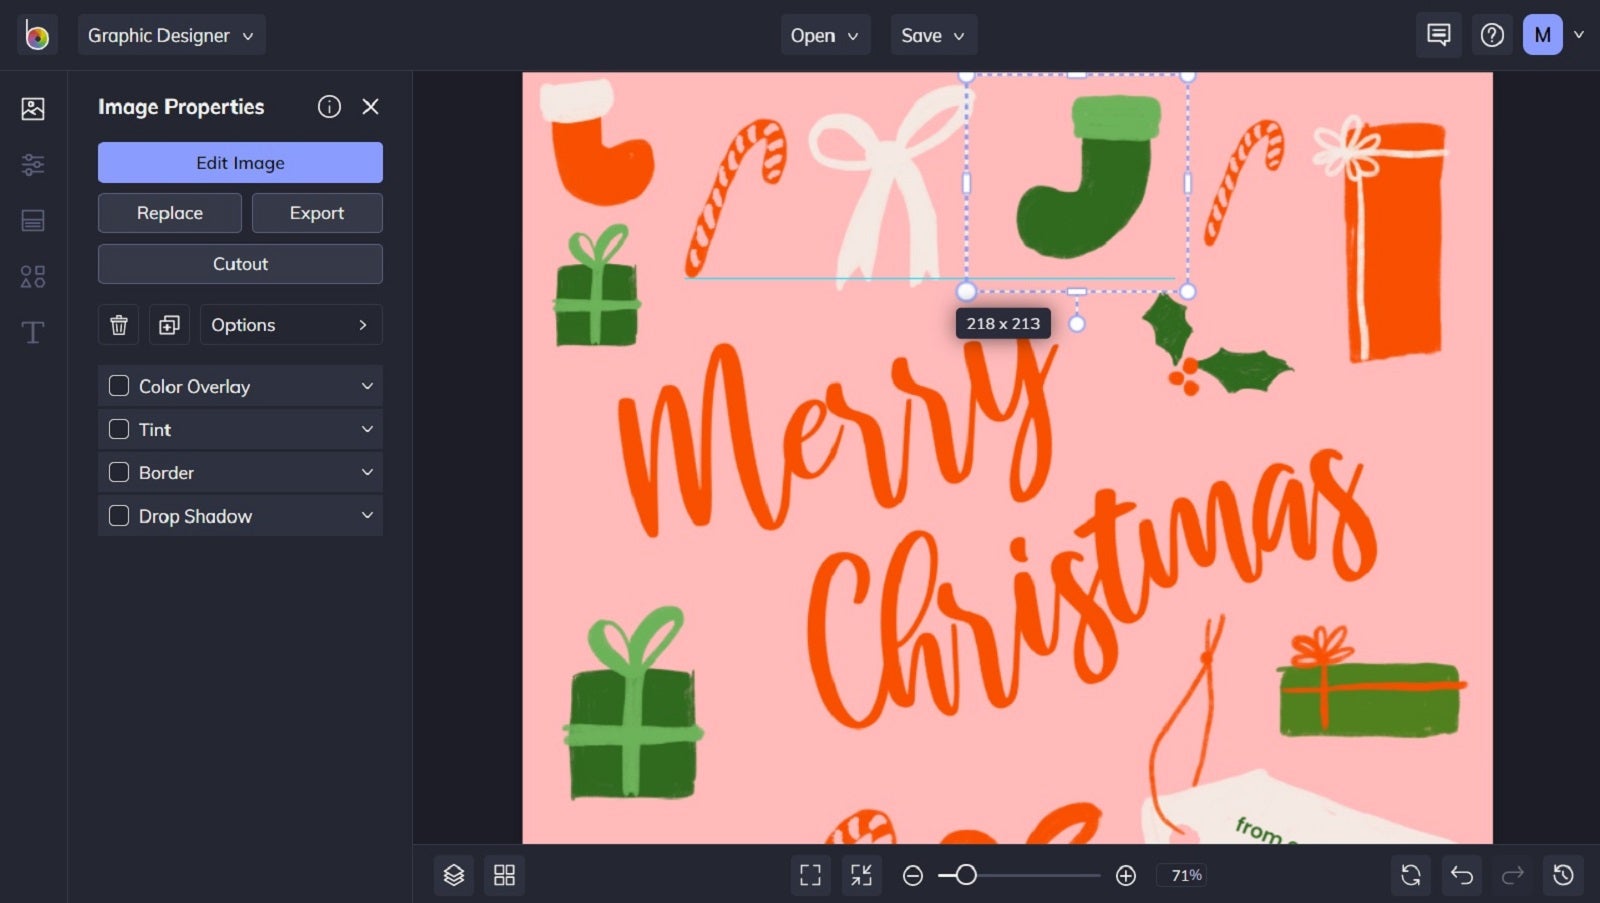The height and width of the screenshot is (903, 1600).
Task: Select the Text tool in sidebar
Action: [33, 332]
